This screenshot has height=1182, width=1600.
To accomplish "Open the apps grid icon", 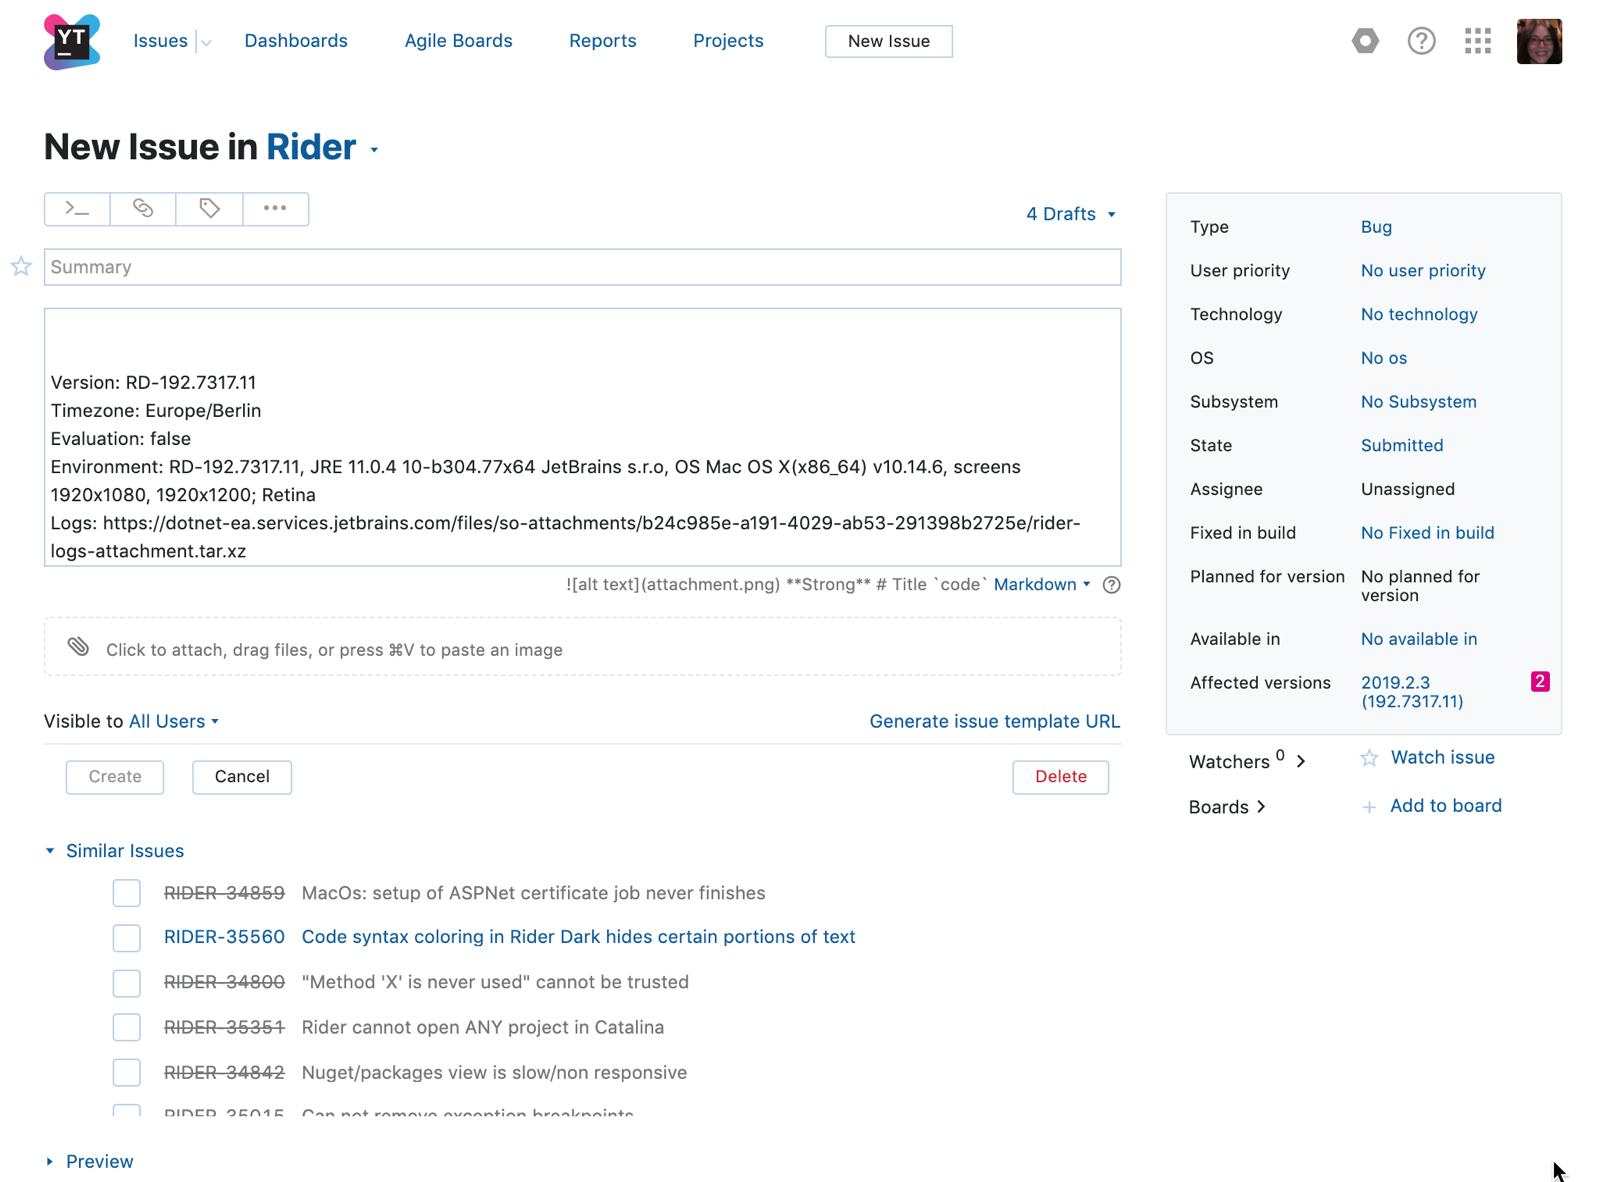I will click(1478, 41).
